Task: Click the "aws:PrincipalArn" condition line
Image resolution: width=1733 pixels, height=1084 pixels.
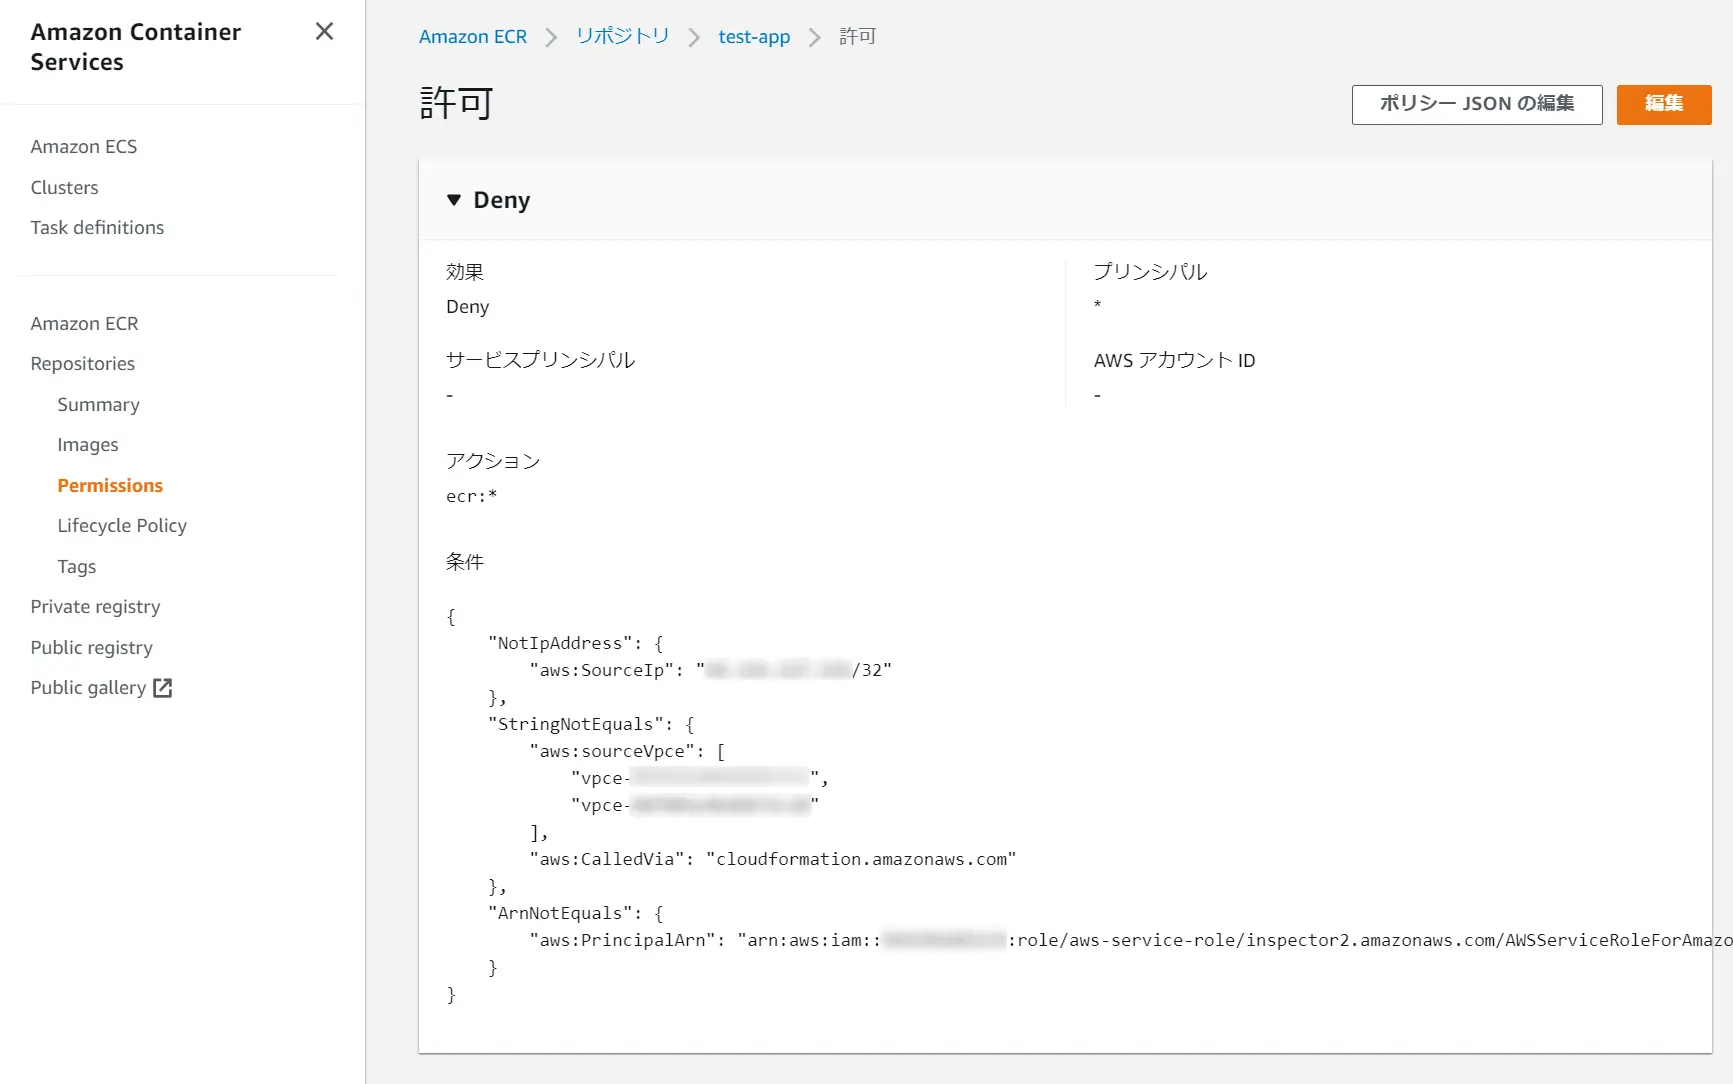Action: point(1130,940)
